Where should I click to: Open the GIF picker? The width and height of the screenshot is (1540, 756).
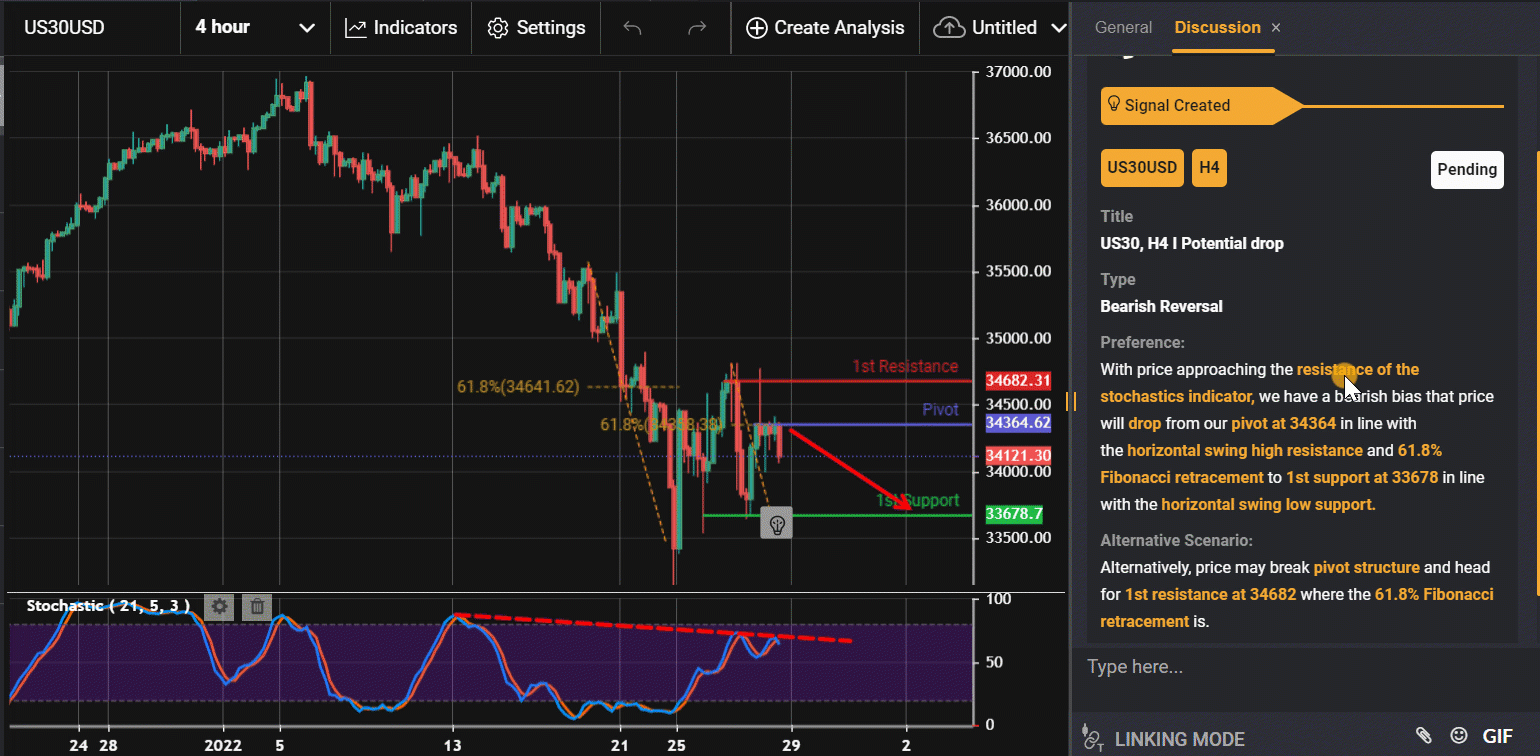click(1497, 737)
